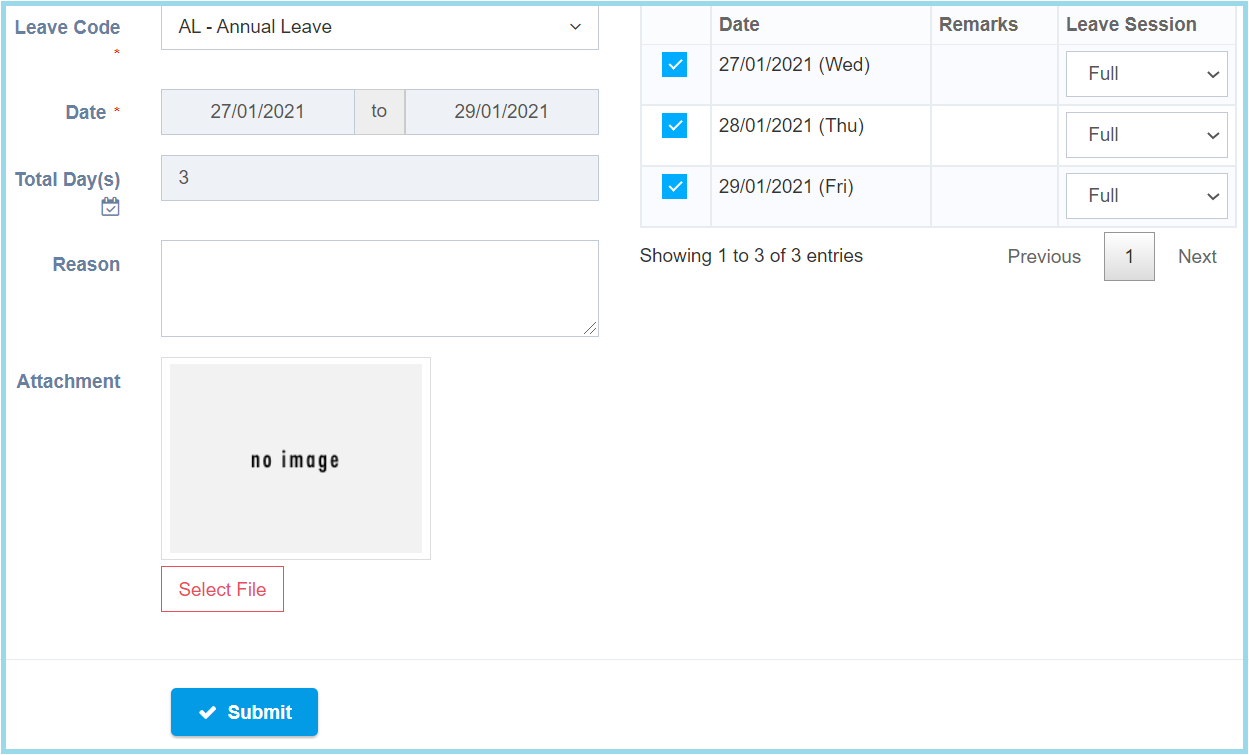1249x755 pixels.
Task: Select page 1 in pagination
Action: point(1129,257)
